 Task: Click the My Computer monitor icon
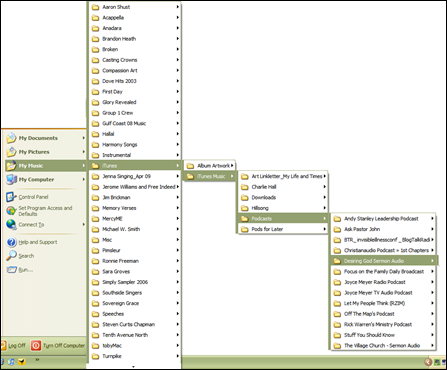point(11,179)
